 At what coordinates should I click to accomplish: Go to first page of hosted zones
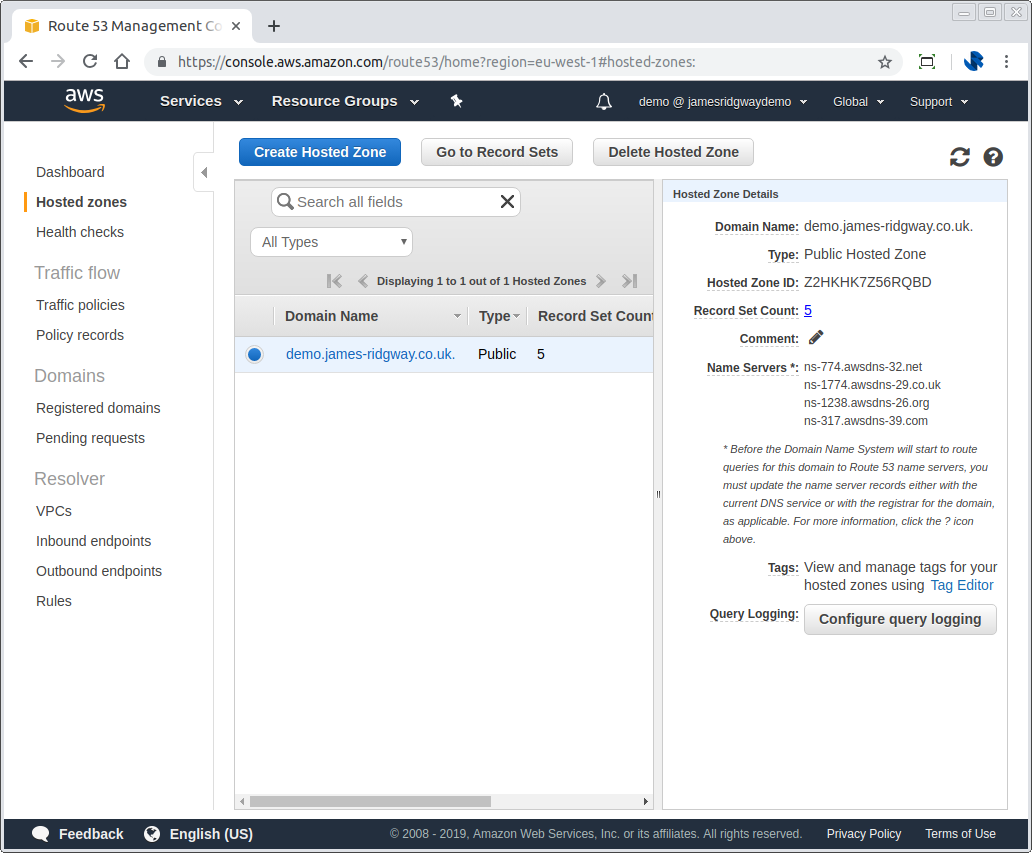pos(334,281)
